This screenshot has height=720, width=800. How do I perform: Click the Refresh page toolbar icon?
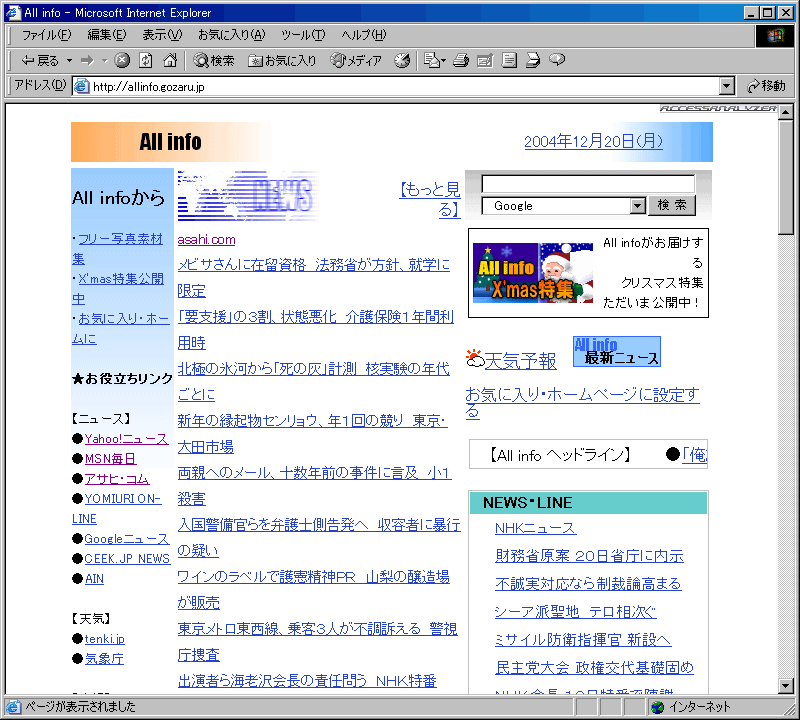click(x=146, y=60)
